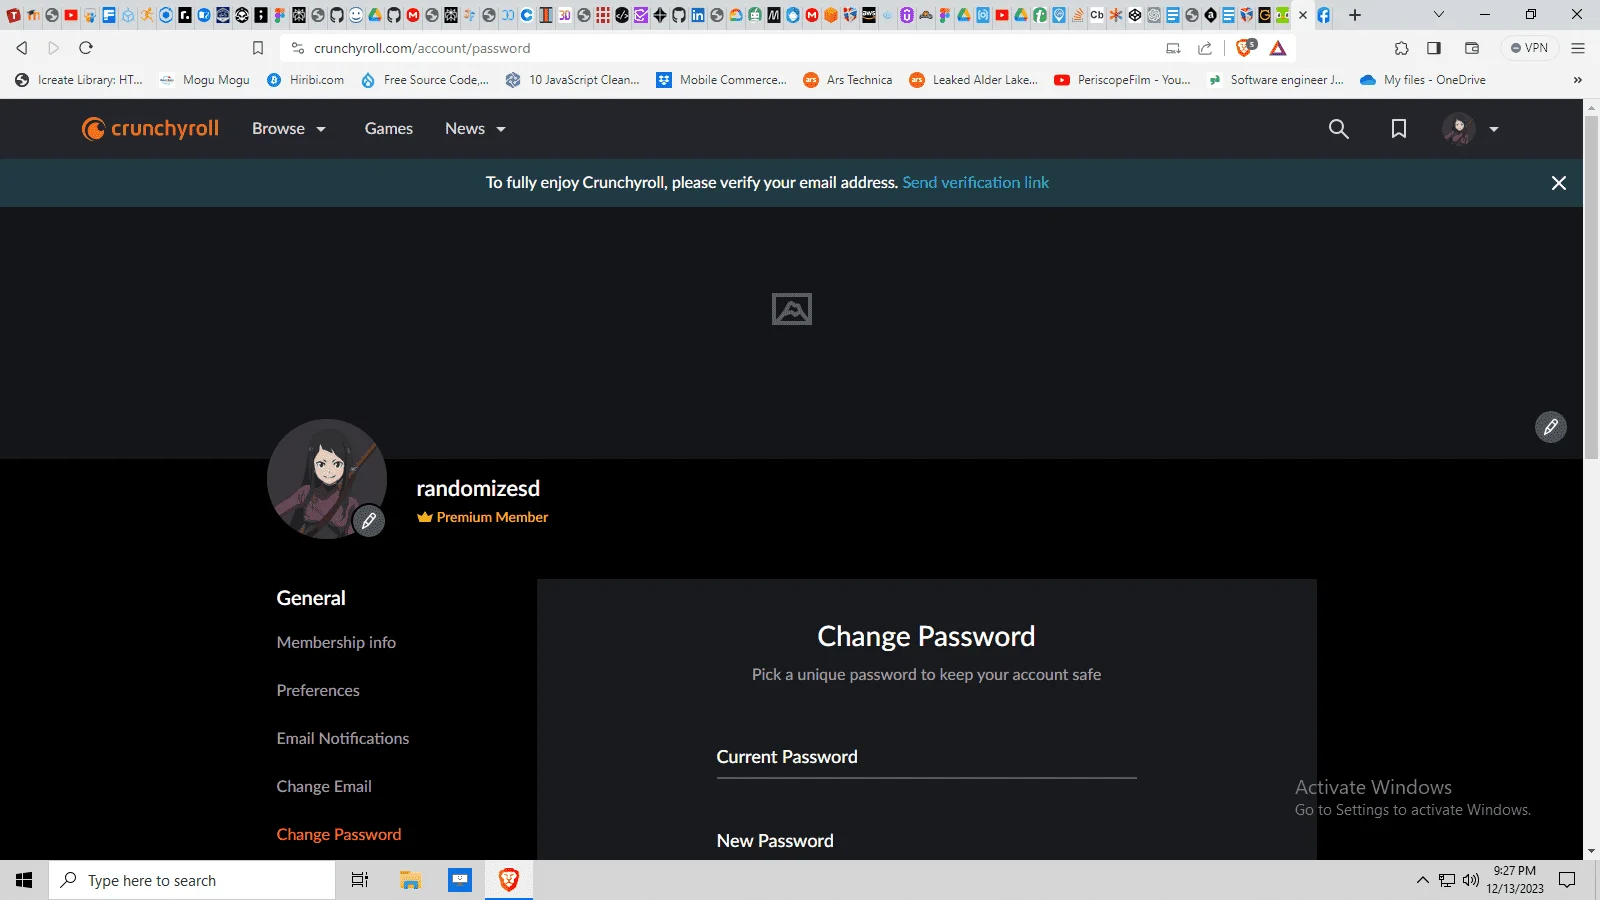Focus the New Password field
Viewport: 1600px width, 900px height.
click(926, 841)
